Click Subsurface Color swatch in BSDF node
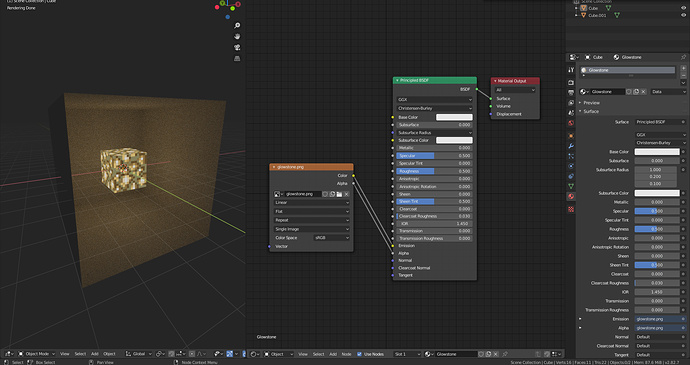The width and height of the screenshot is (690, 365). coord(454,140)
